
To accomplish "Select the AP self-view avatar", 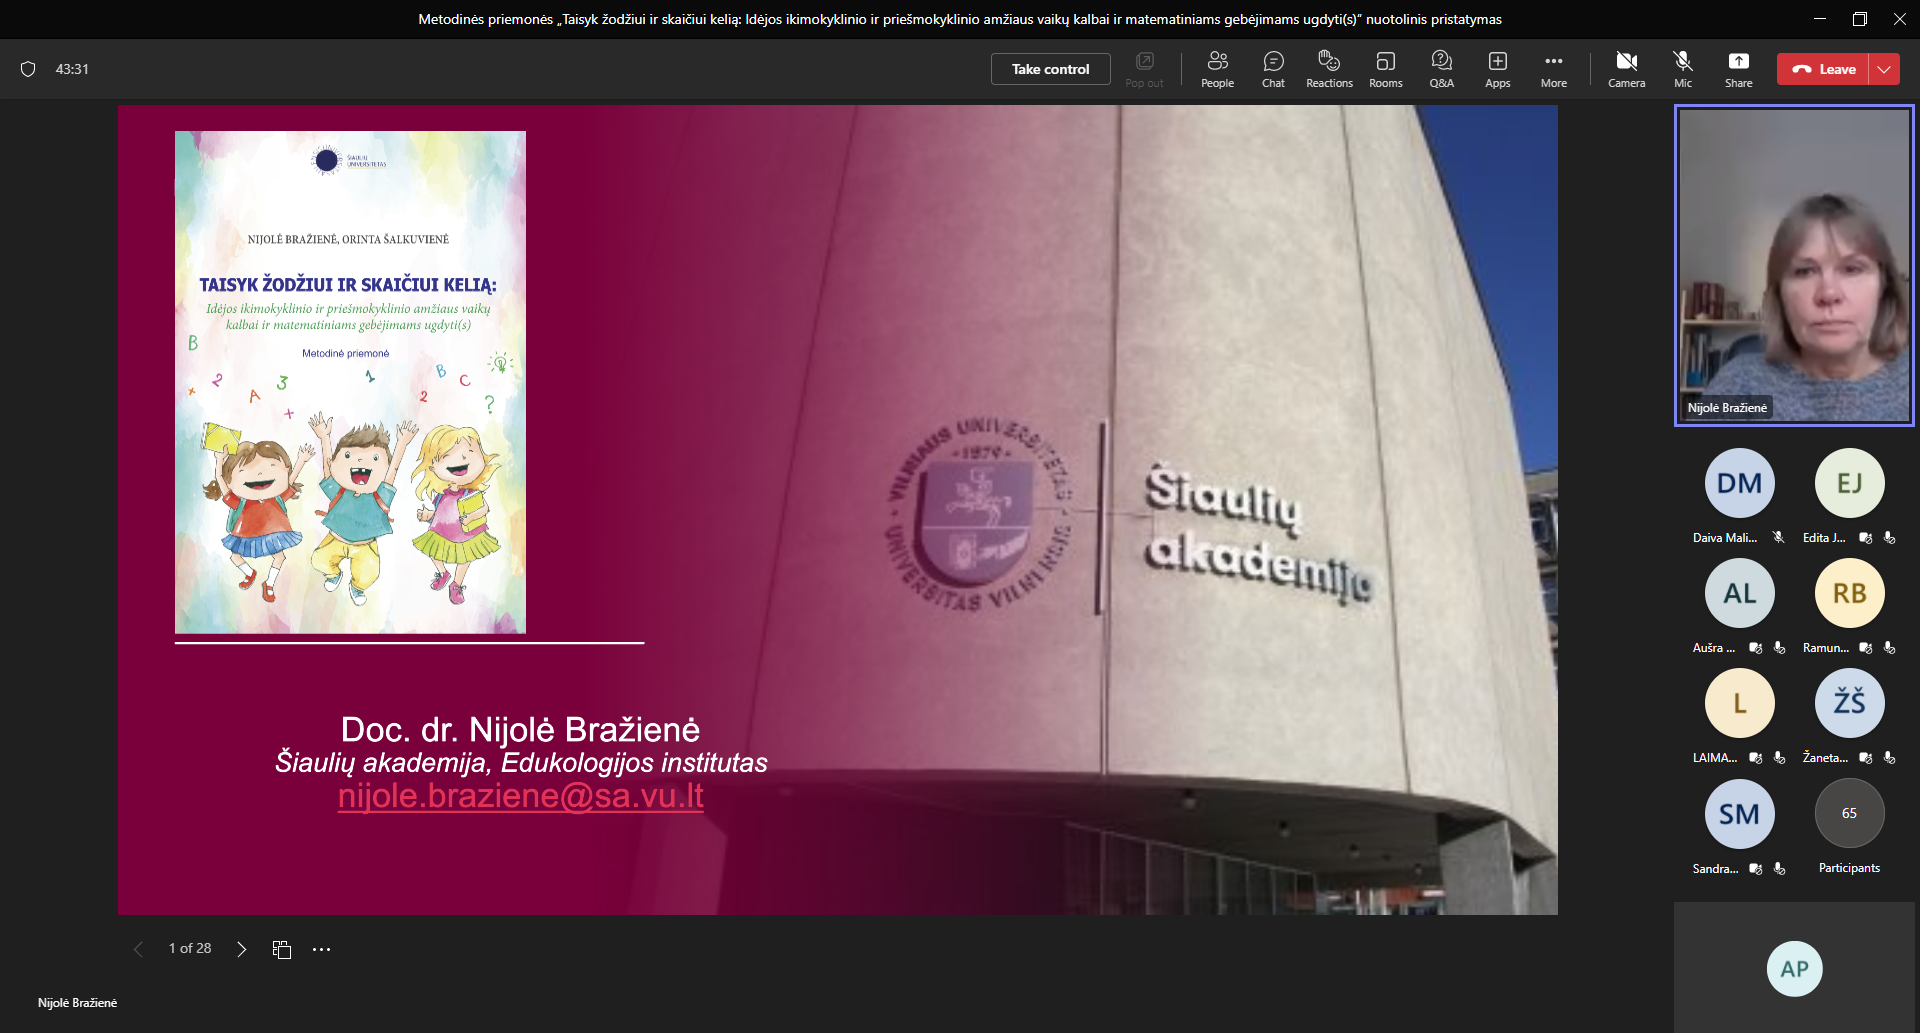I will 1794,968.
